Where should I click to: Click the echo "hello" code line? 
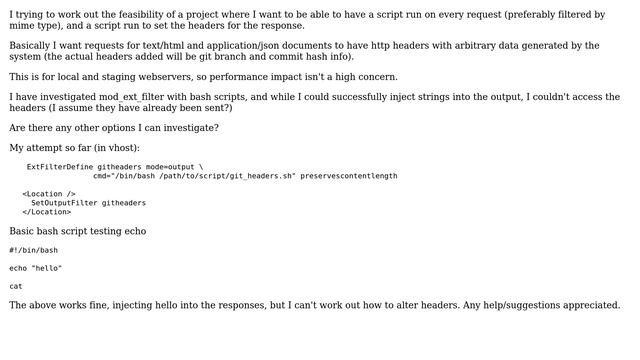tap(36, 268)
